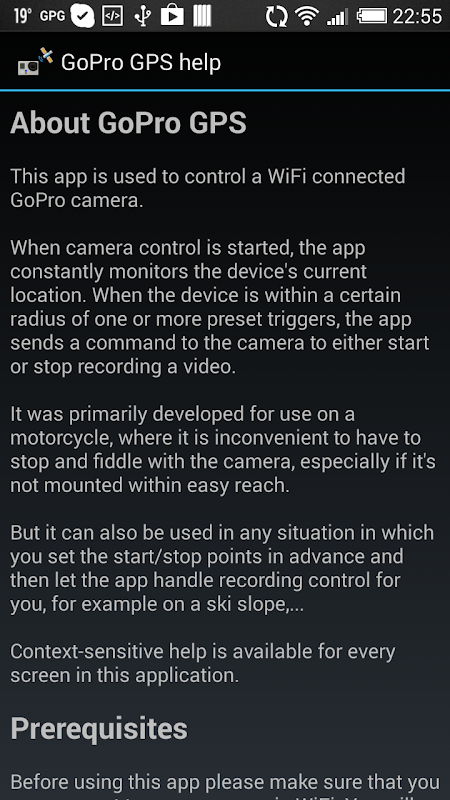Tap the paragraph mentioning motorcycle use
Image resolution: width=450 pixels, height=800 pixels.
pos(223,450)
